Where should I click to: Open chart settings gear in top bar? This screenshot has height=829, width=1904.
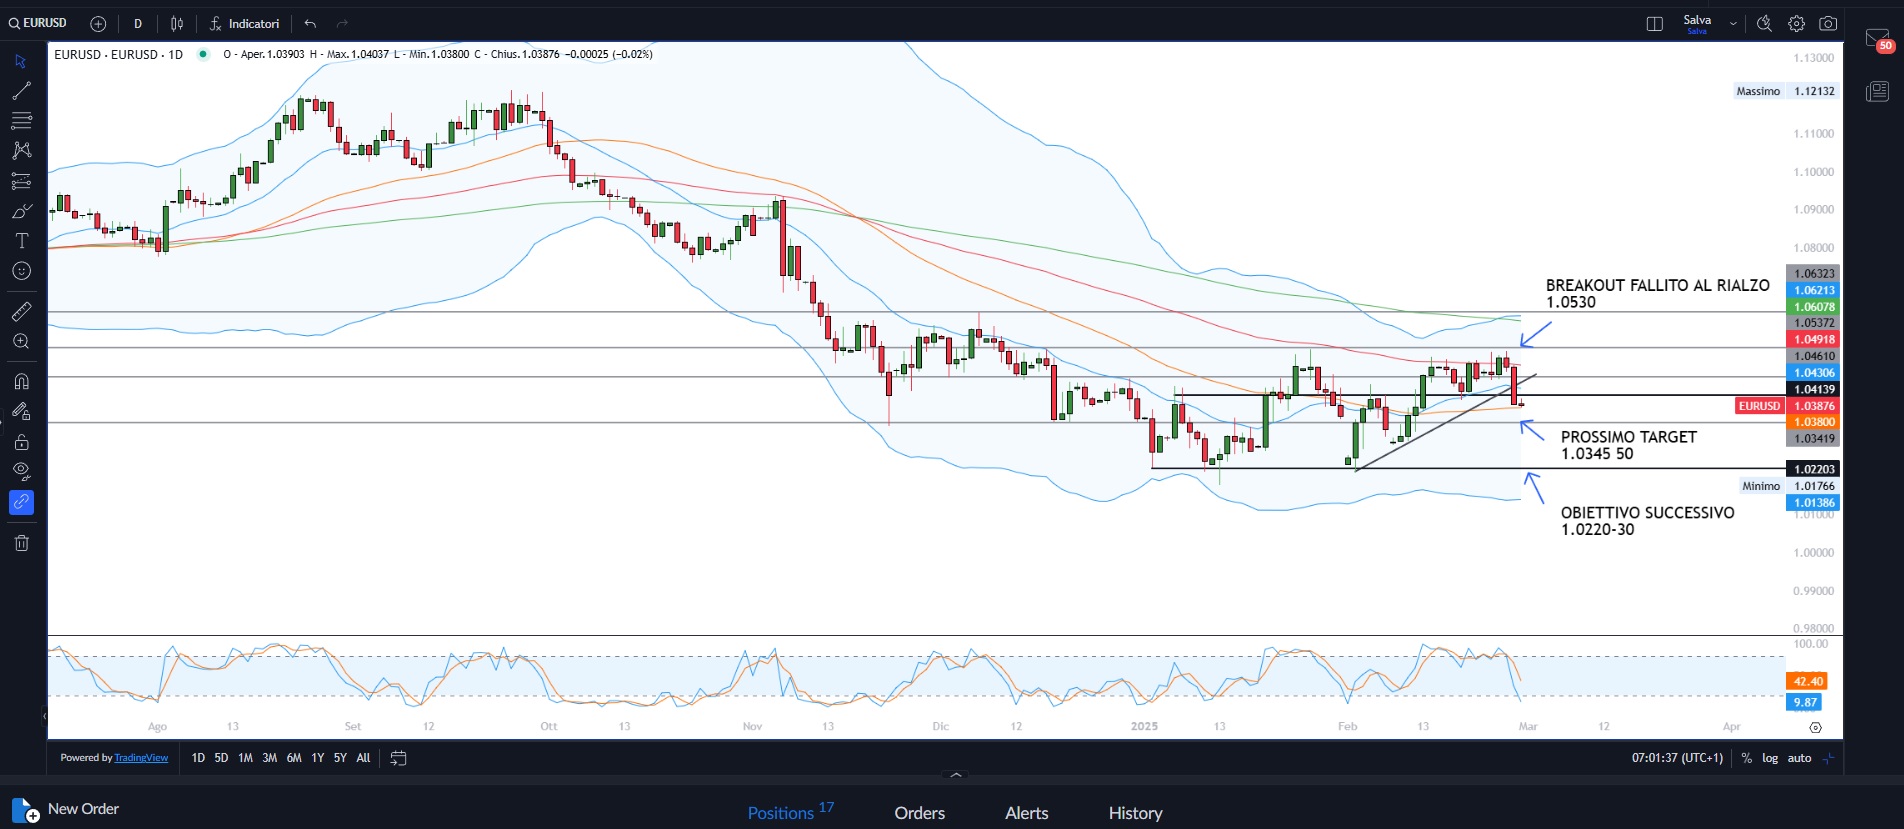(1797, 24)
